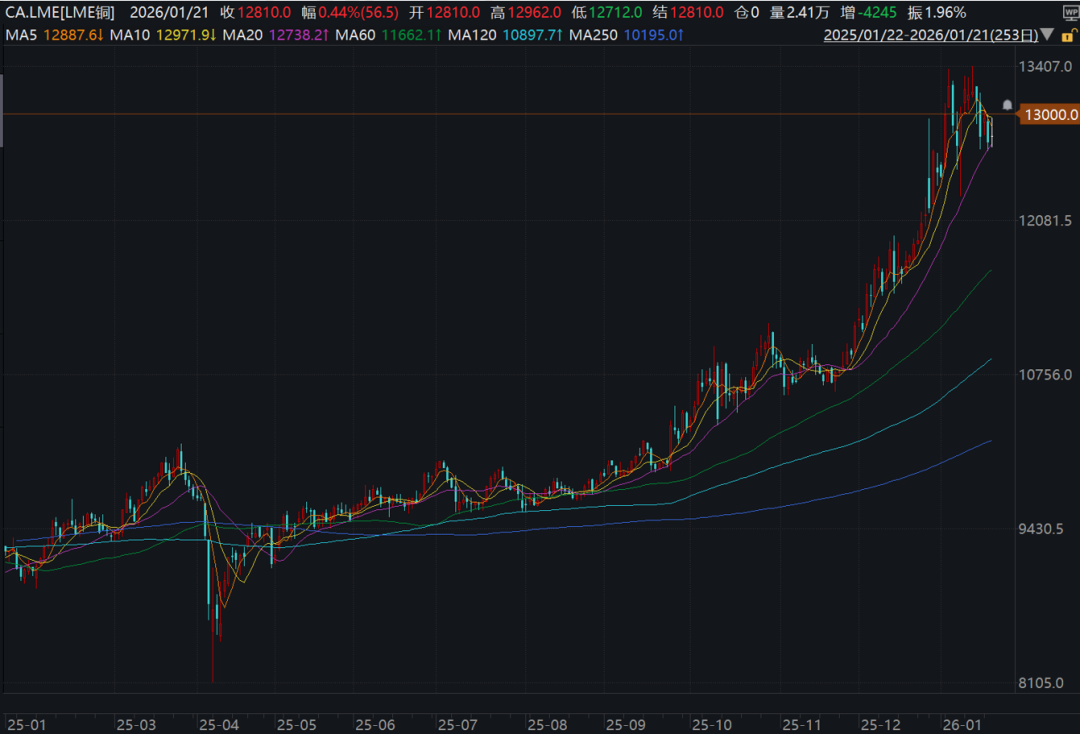Open the 2025/01/22-2026/01/21 date range link
The height and width of the screenshot is (734, 1080).
(929, 35)
